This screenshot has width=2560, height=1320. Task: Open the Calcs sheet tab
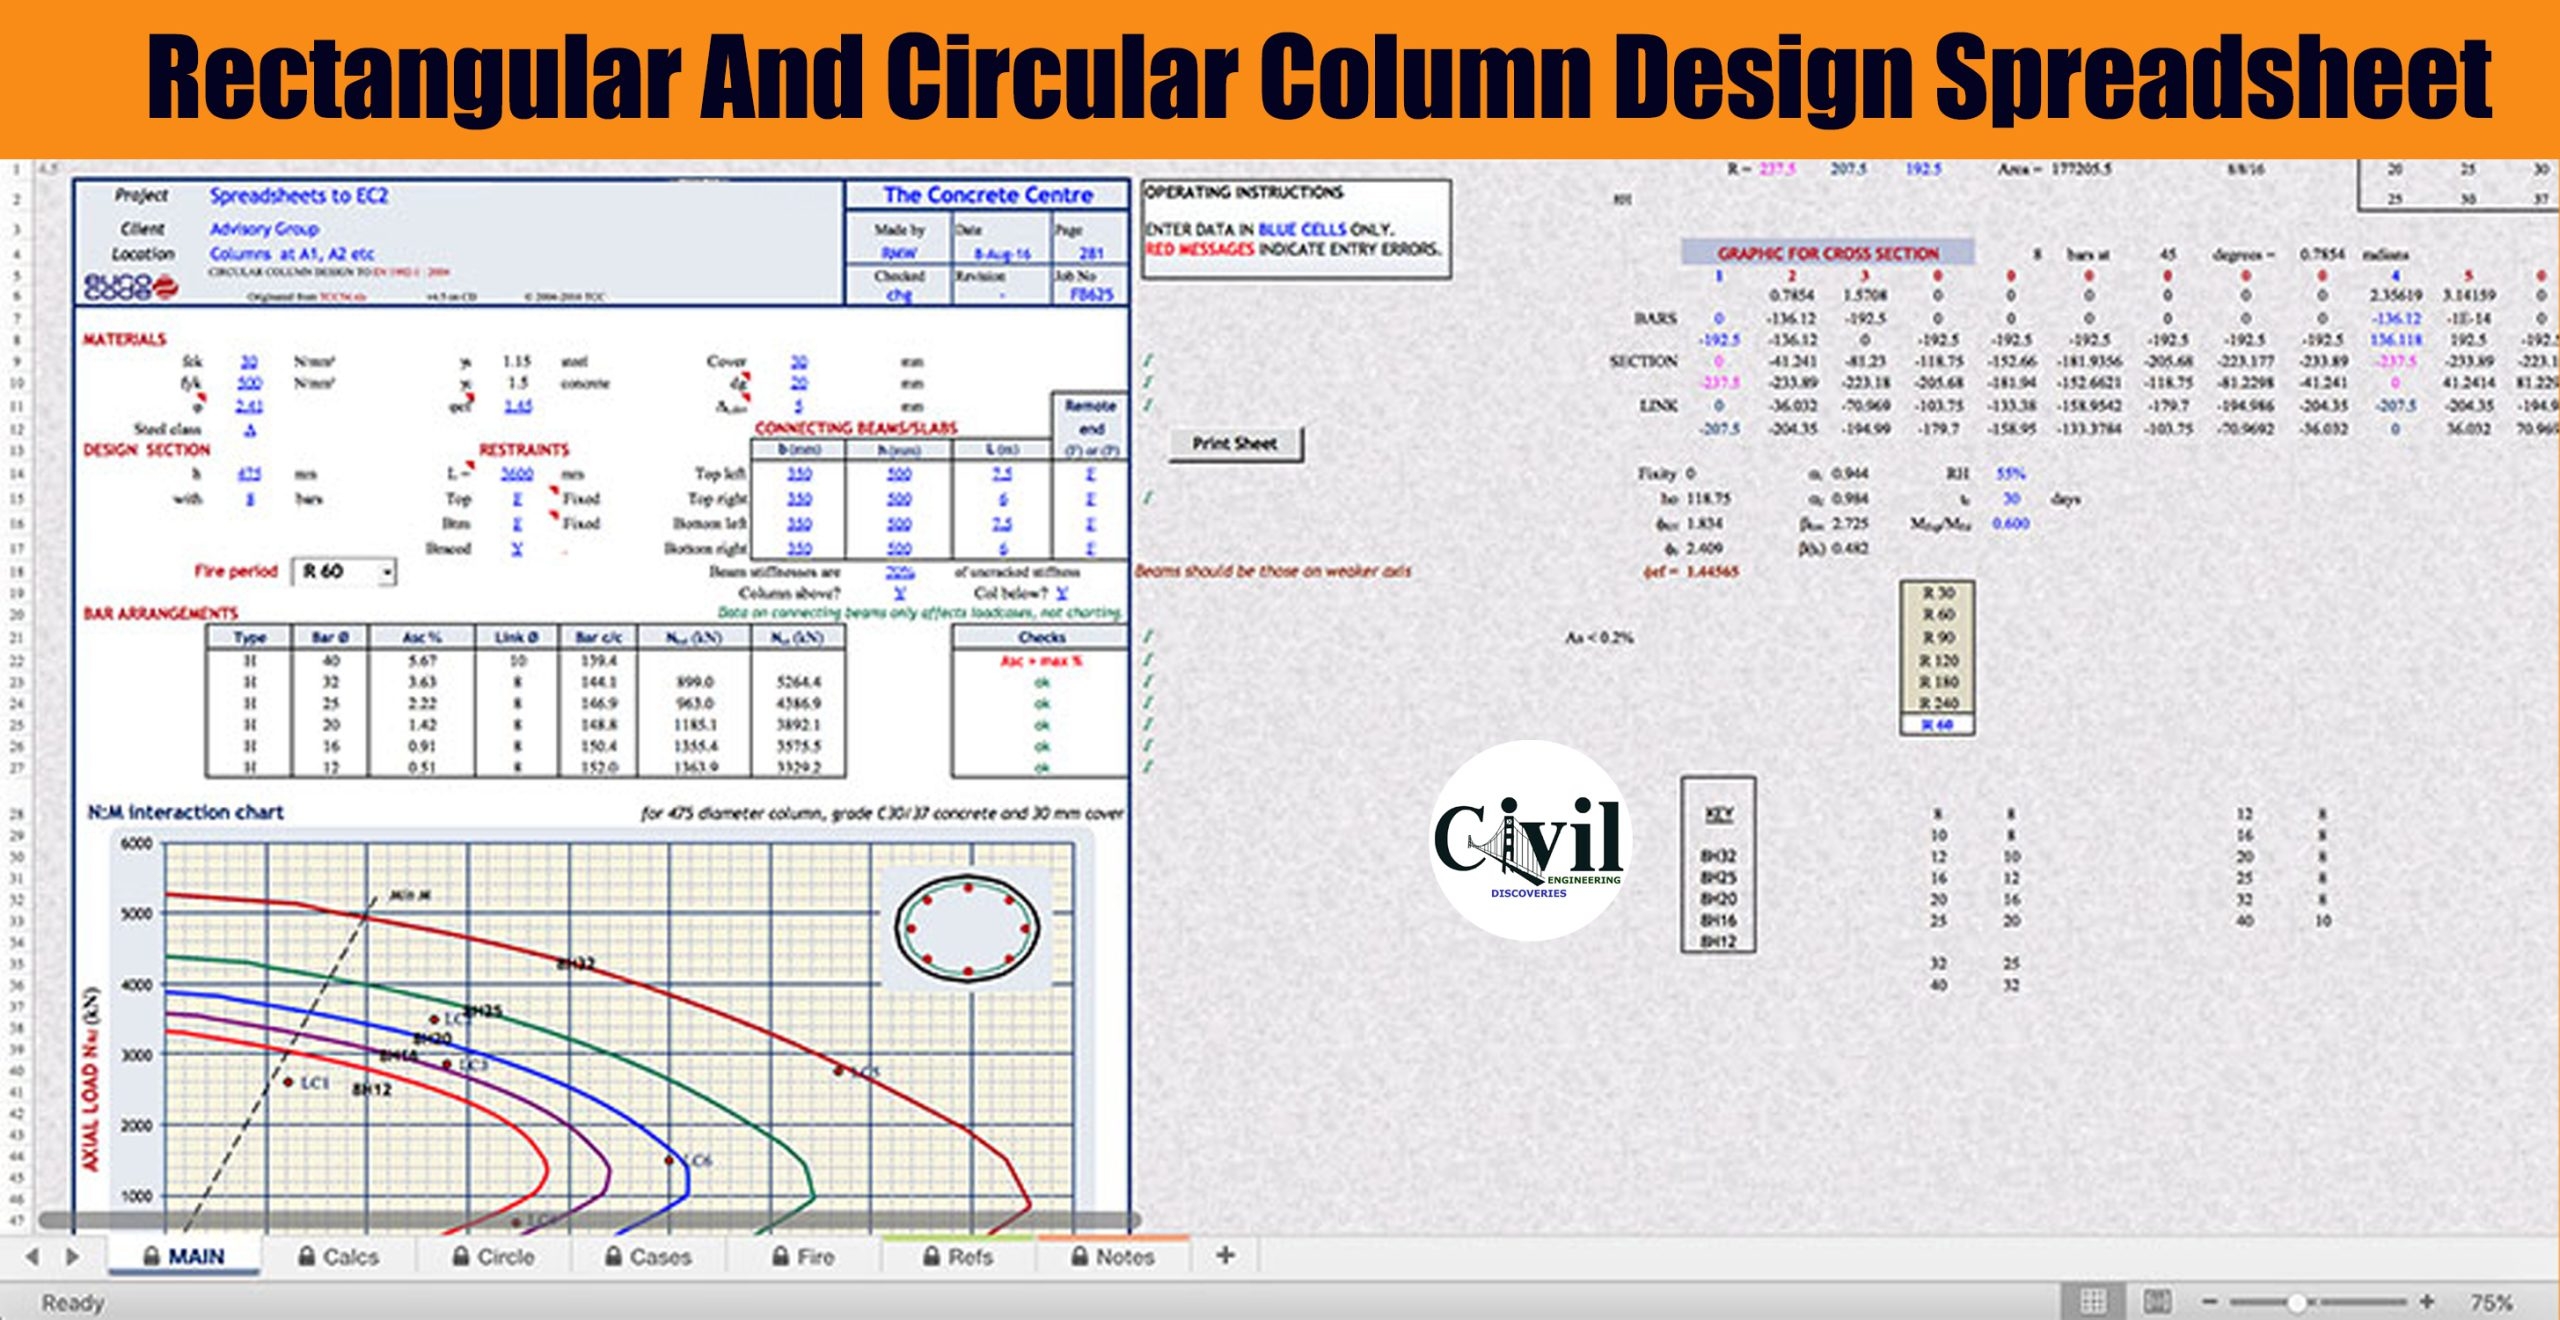pos(339,1257)
